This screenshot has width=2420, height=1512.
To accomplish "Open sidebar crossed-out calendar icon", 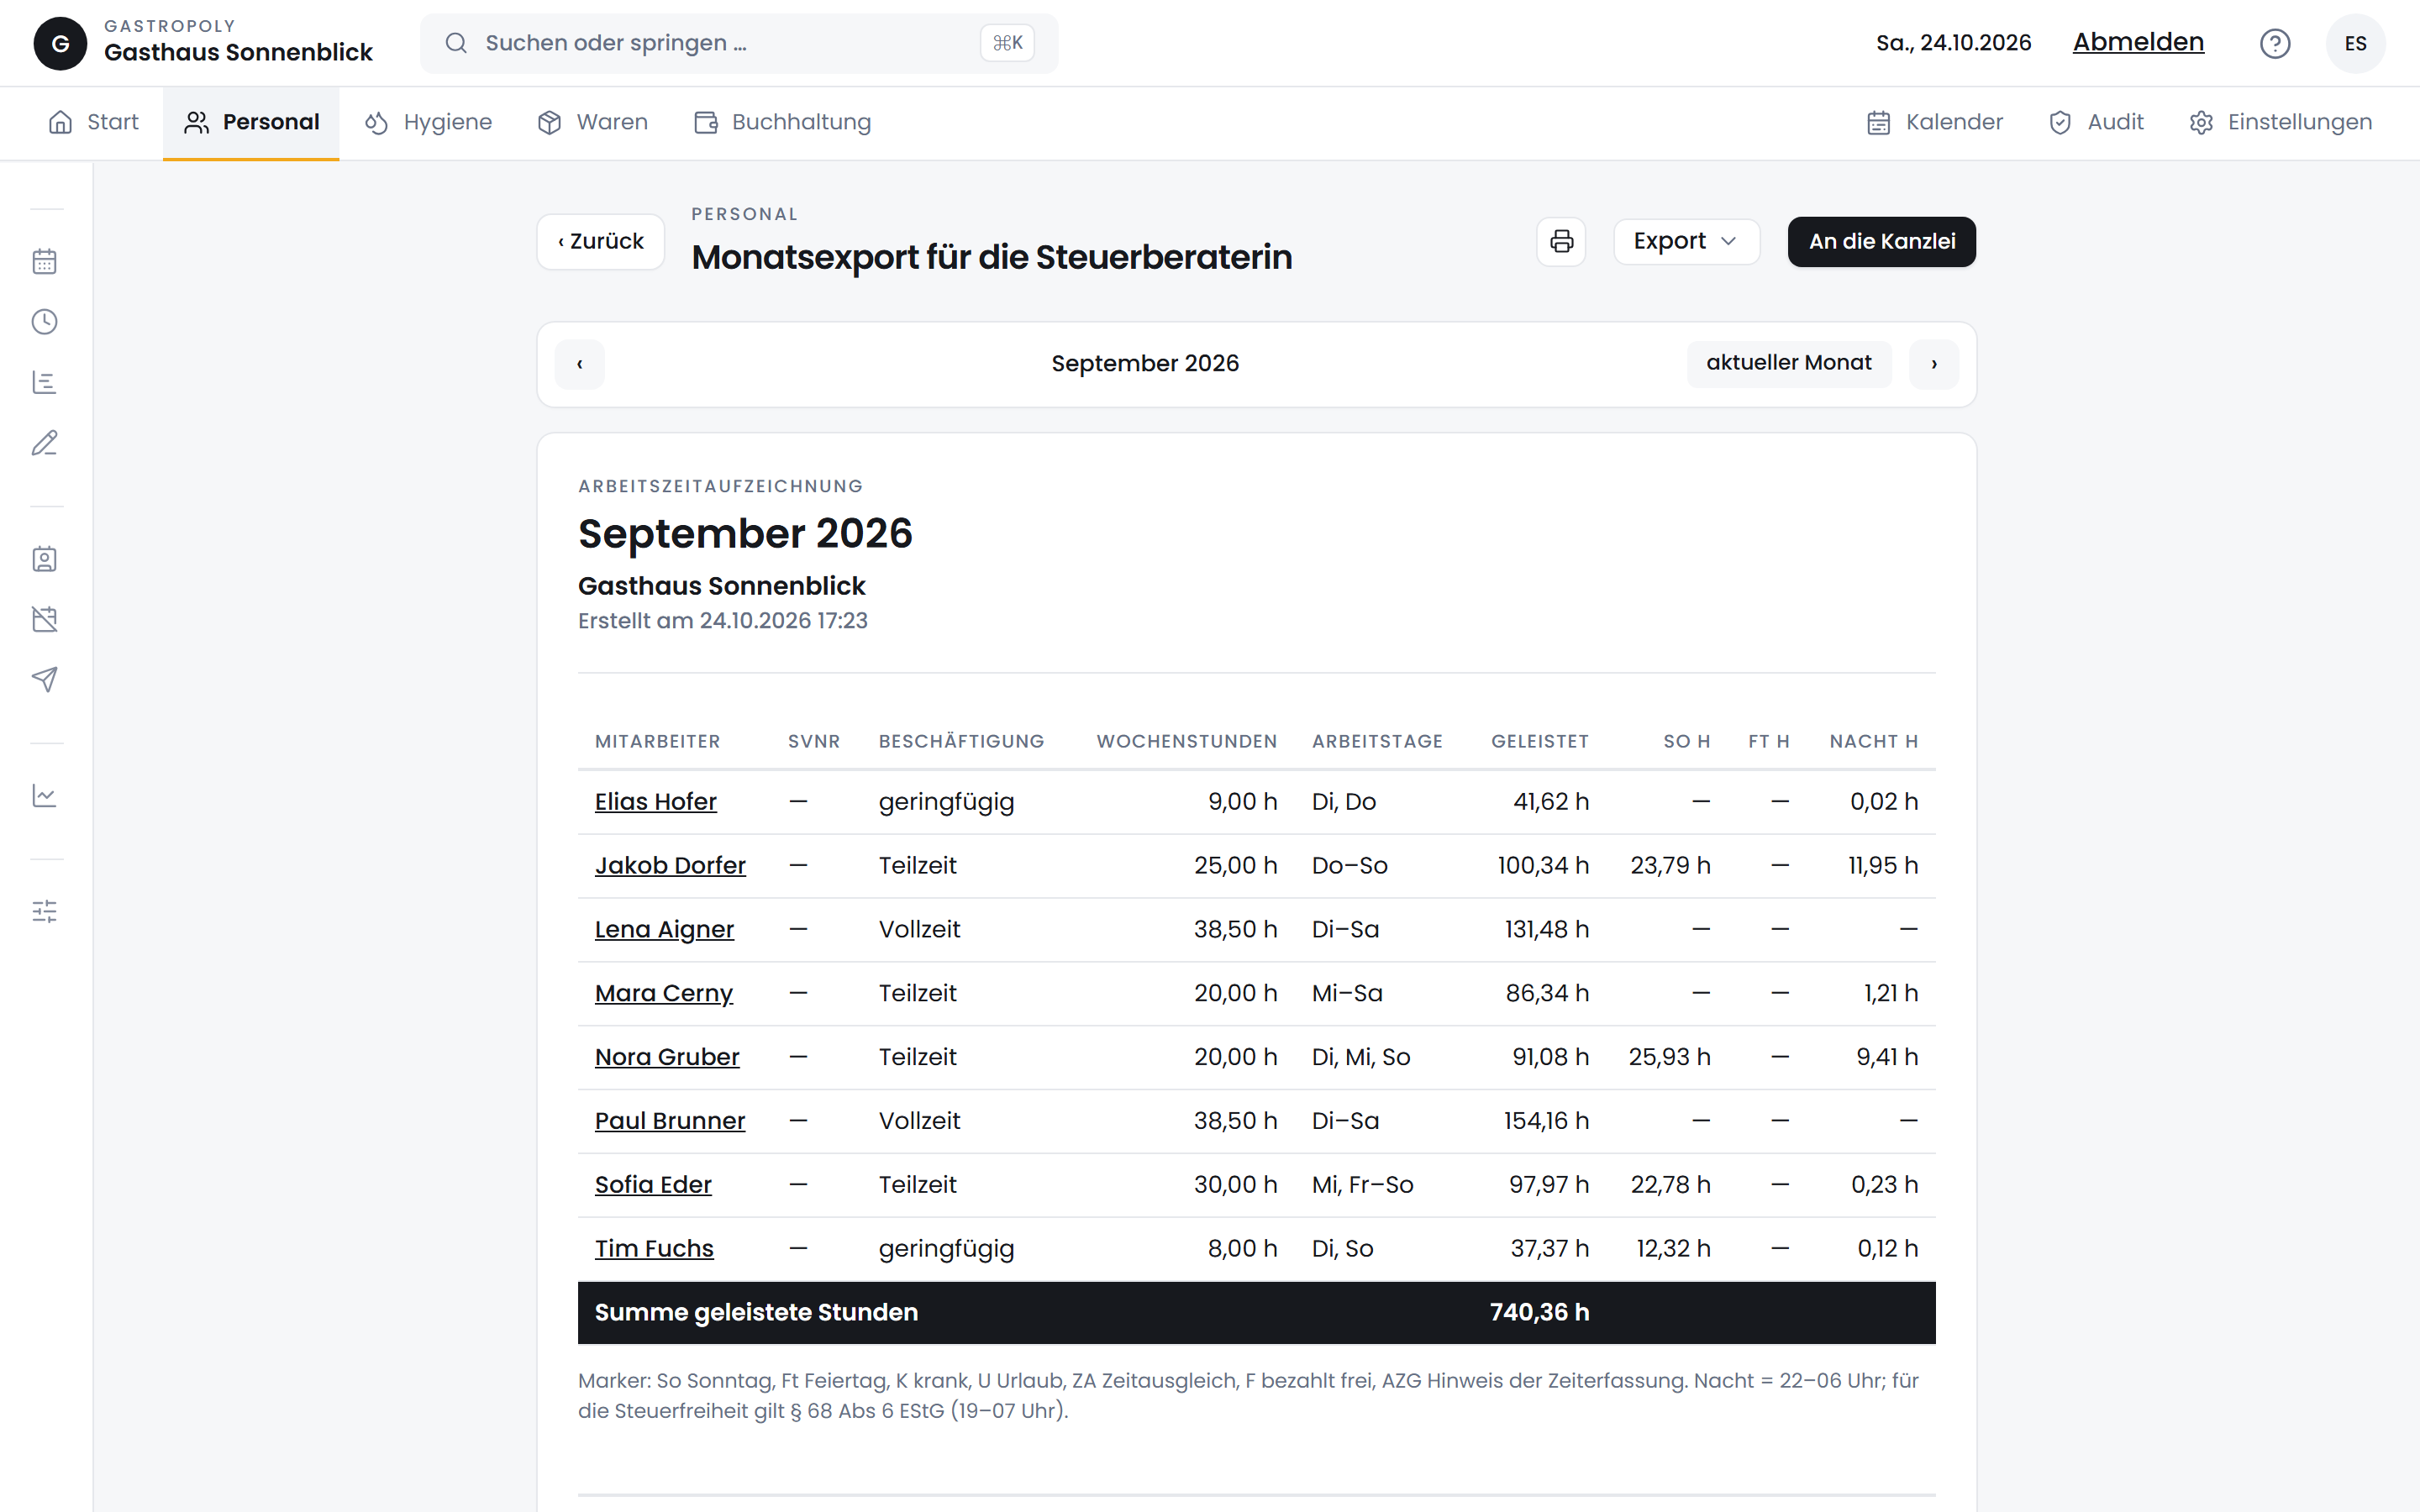I will [44, 619].
